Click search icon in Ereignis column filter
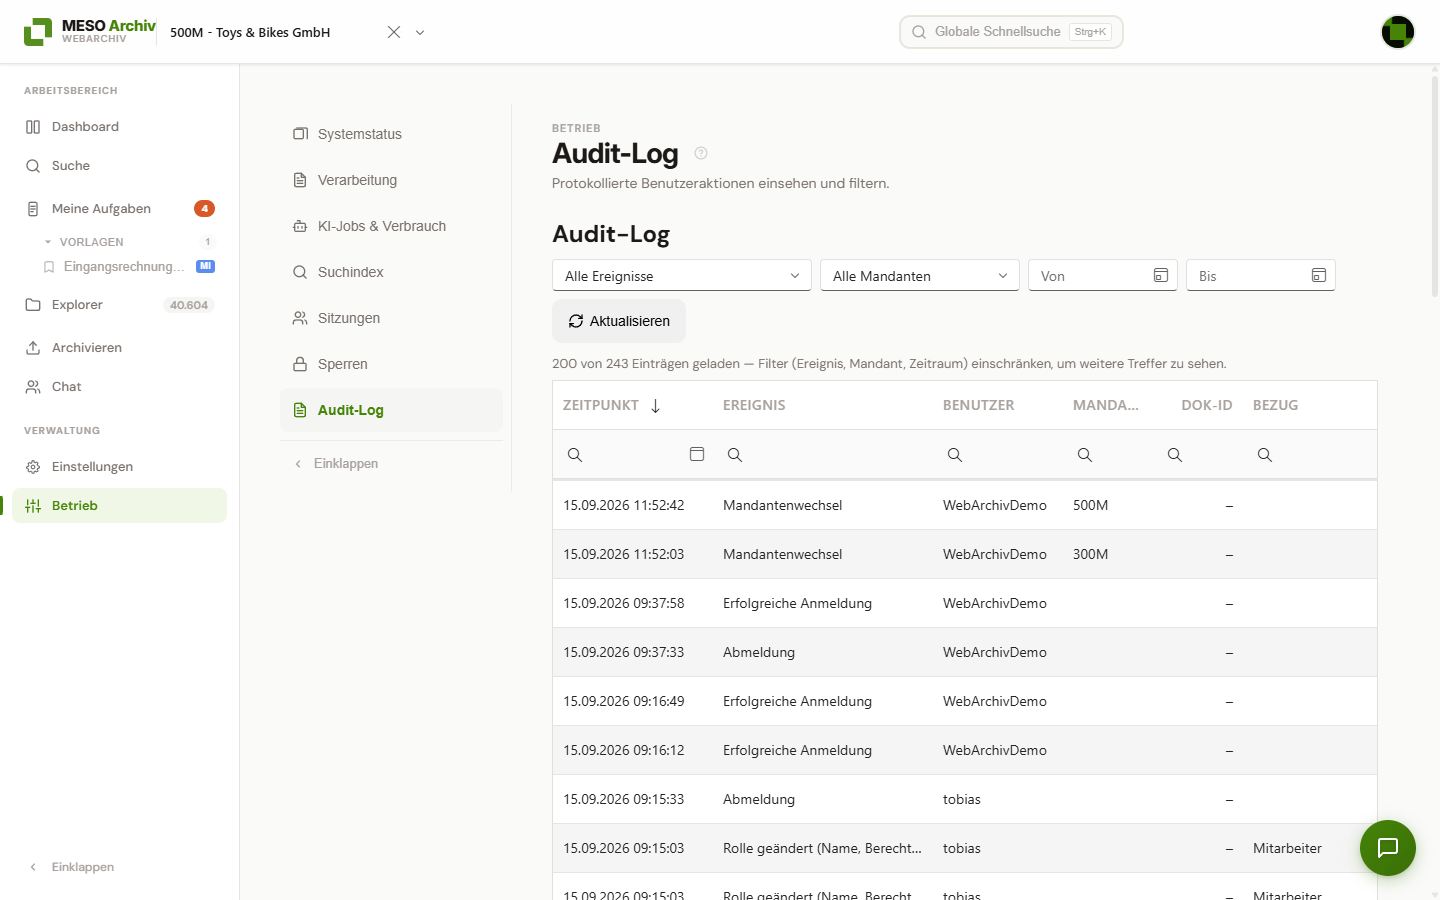1440x900 pixels. tap(735, 455)
